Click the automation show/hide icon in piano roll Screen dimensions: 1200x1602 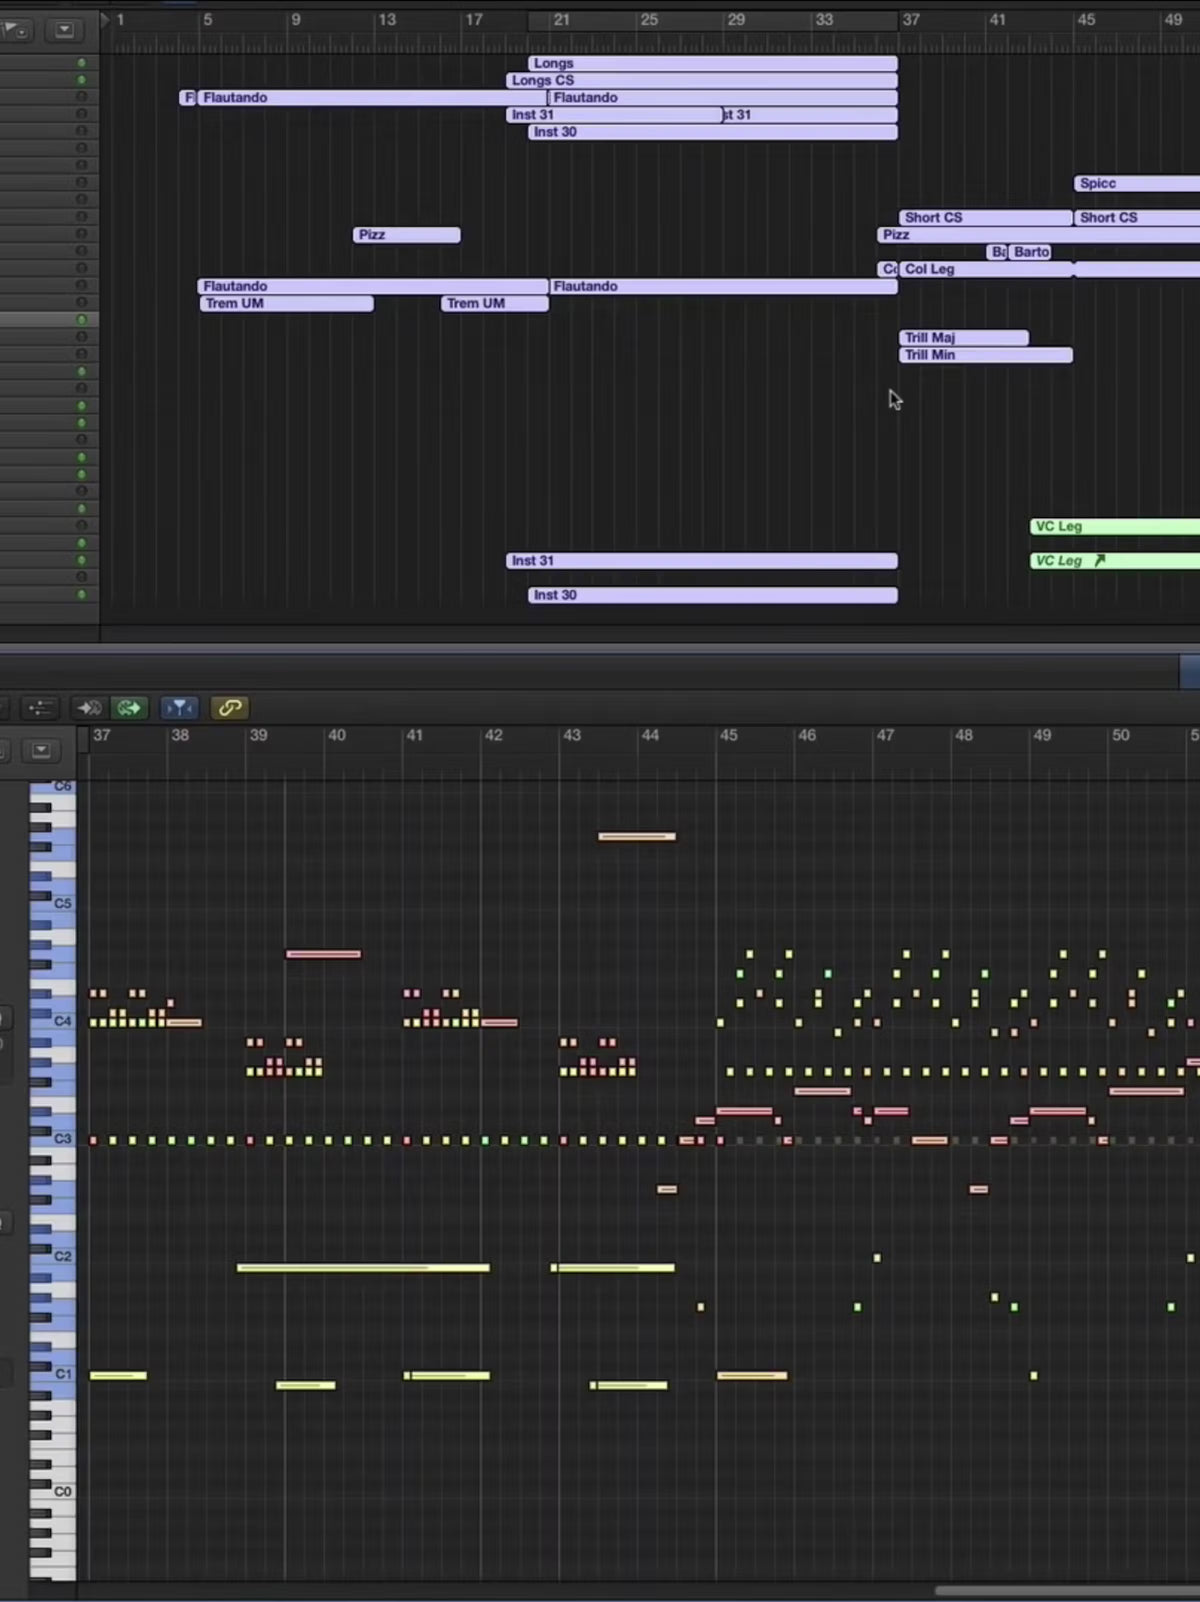40,708
